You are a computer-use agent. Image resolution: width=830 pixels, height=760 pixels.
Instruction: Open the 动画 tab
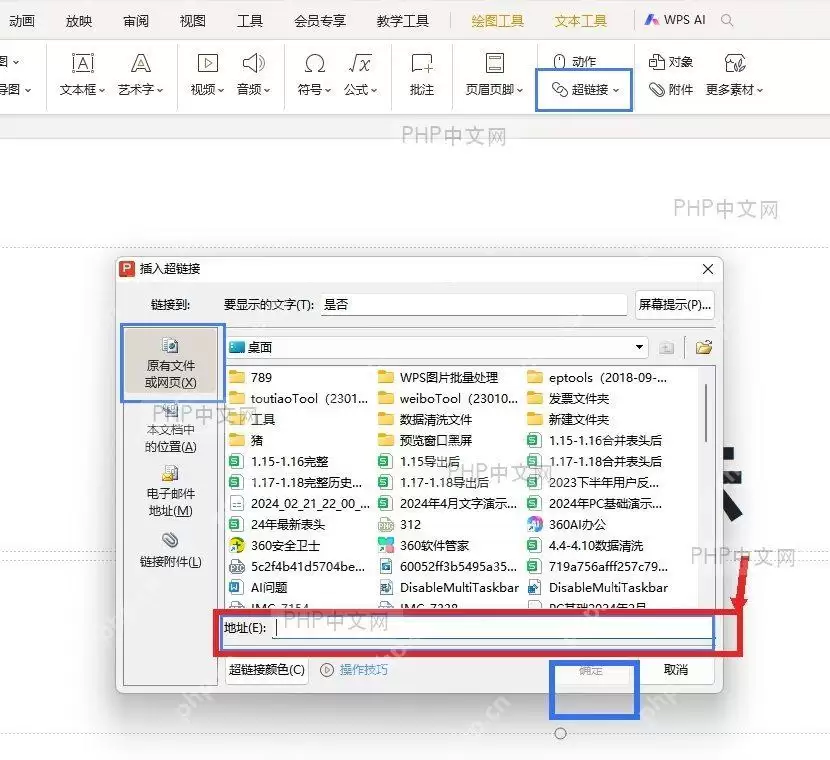22,21
